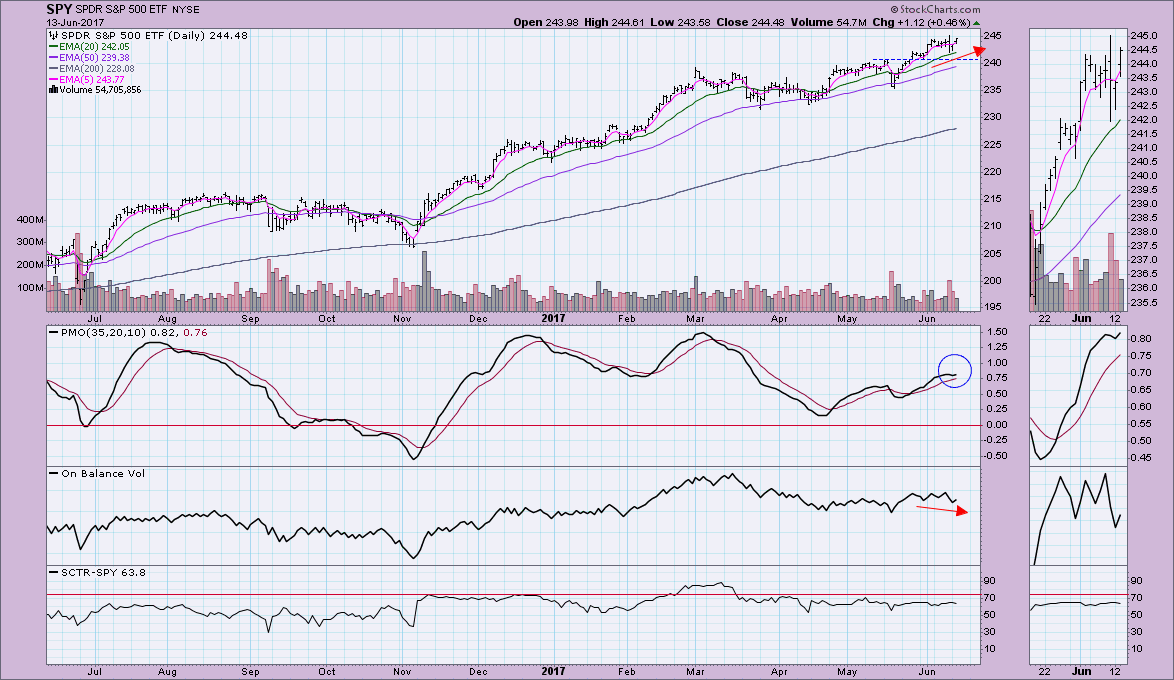This screenshot has width=1174, height=680.
Task: Select the 'SPDR S&P 500 ETF NYSE' title text
Action: pyautogui.click(x=139, y=10)
